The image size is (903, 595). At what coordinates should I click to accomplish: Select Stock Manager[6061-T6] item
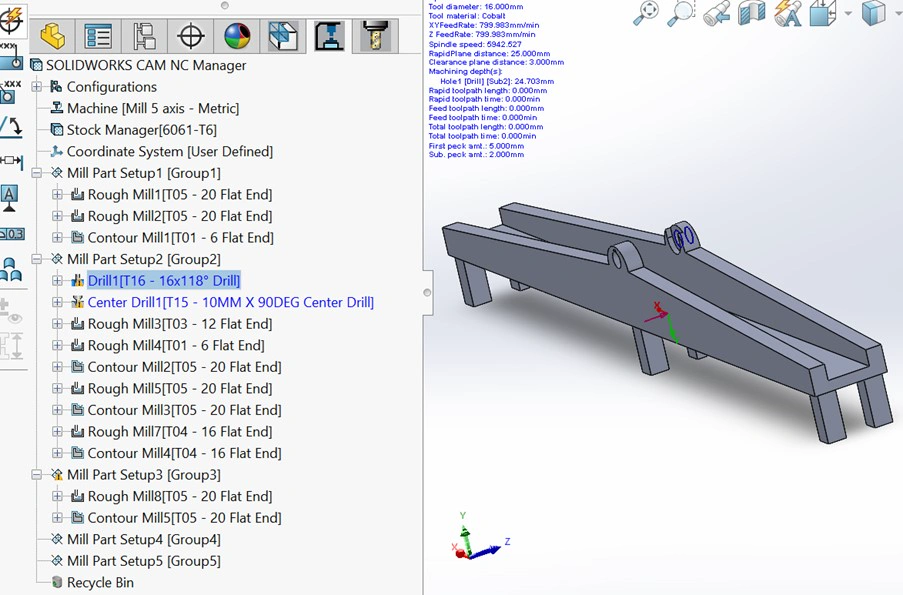click(142, 130)
